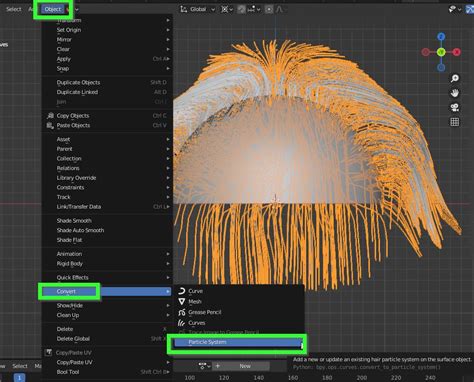Click the plus icon on the New button
474x382 pixels.
click(x=218, y=366)
